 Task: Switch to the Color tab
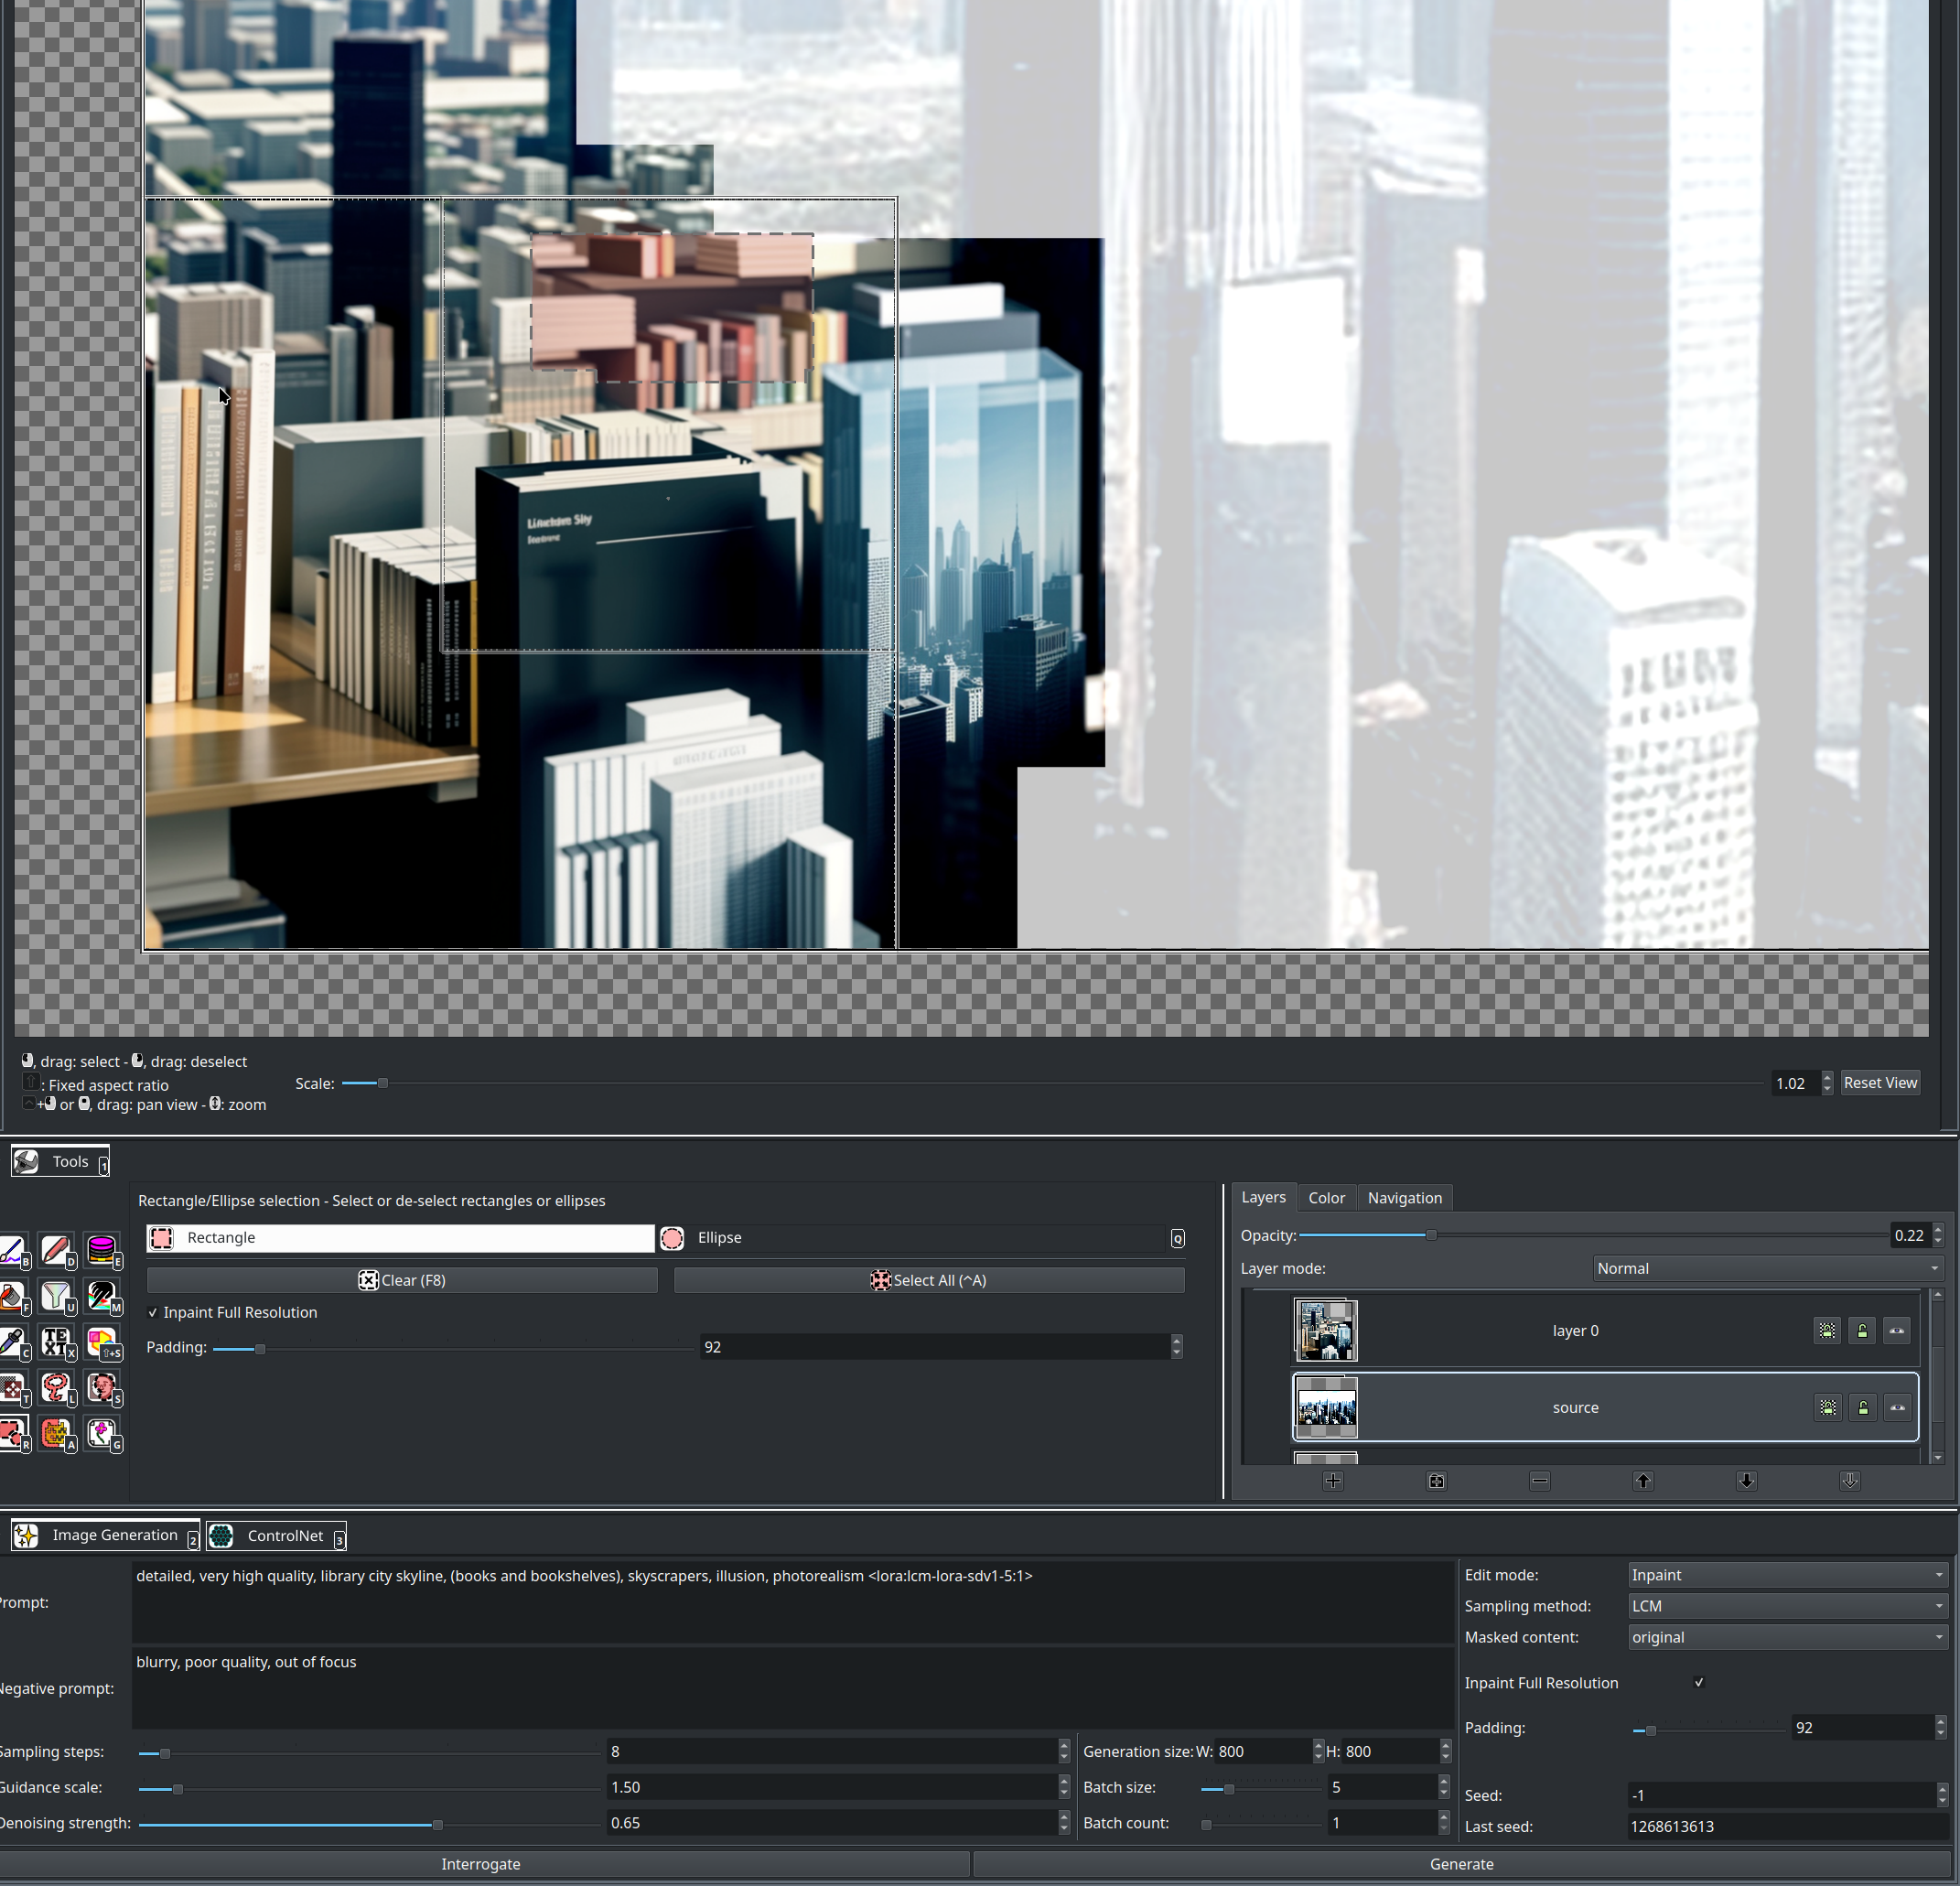click(x=1325, y=1197)
